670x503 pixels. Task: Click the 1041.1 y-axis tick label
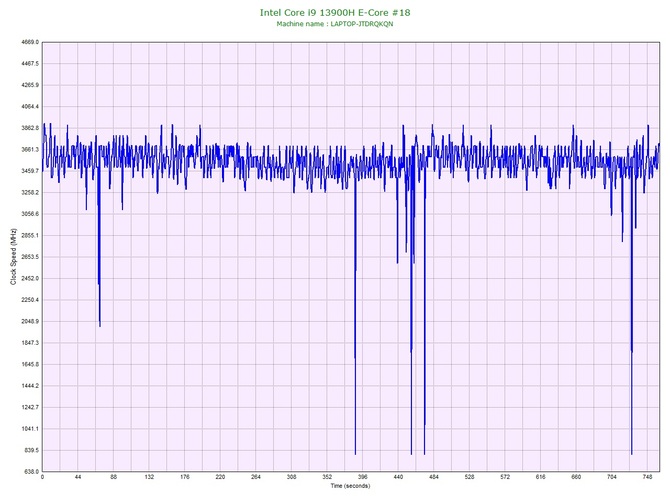click(26, 429)
